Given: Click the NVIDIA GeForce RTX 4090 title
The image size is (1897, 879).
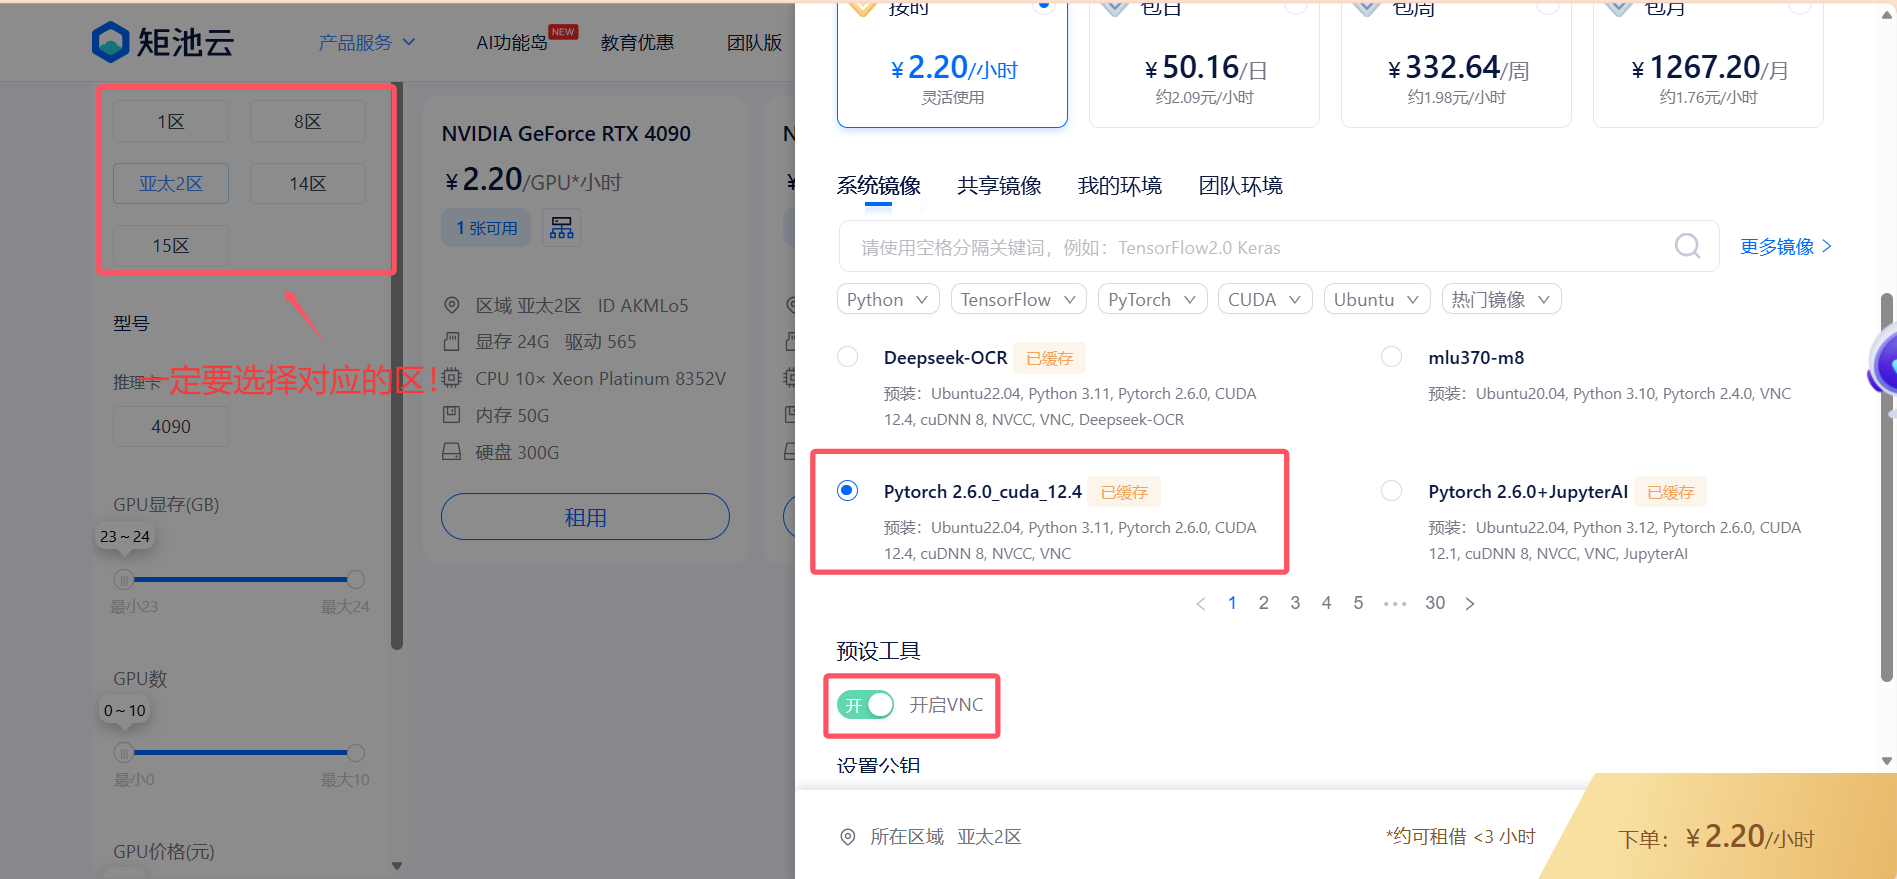Looking at the screenshot, I should pyautogui.click(x=566, y=134).
